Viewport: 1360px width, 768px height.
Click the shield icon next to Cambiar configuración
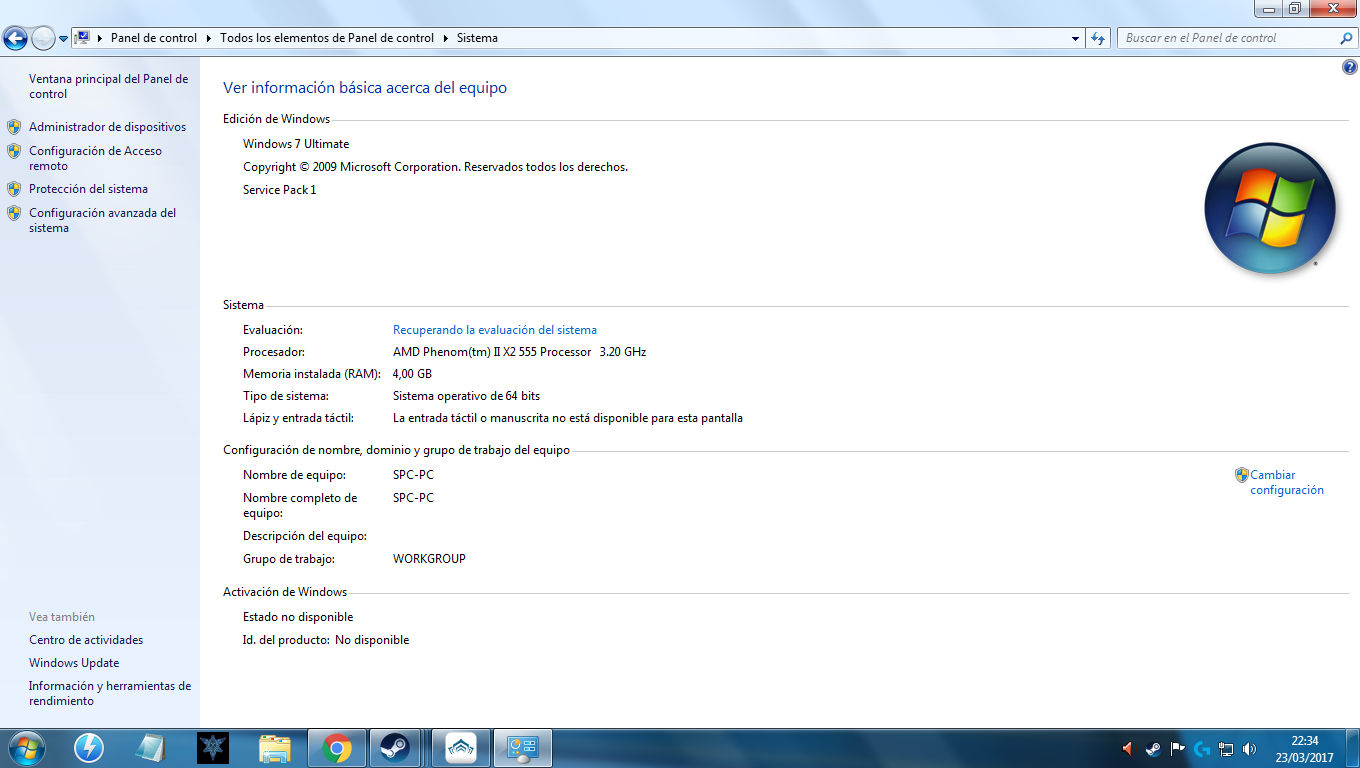coord(1242,475)
